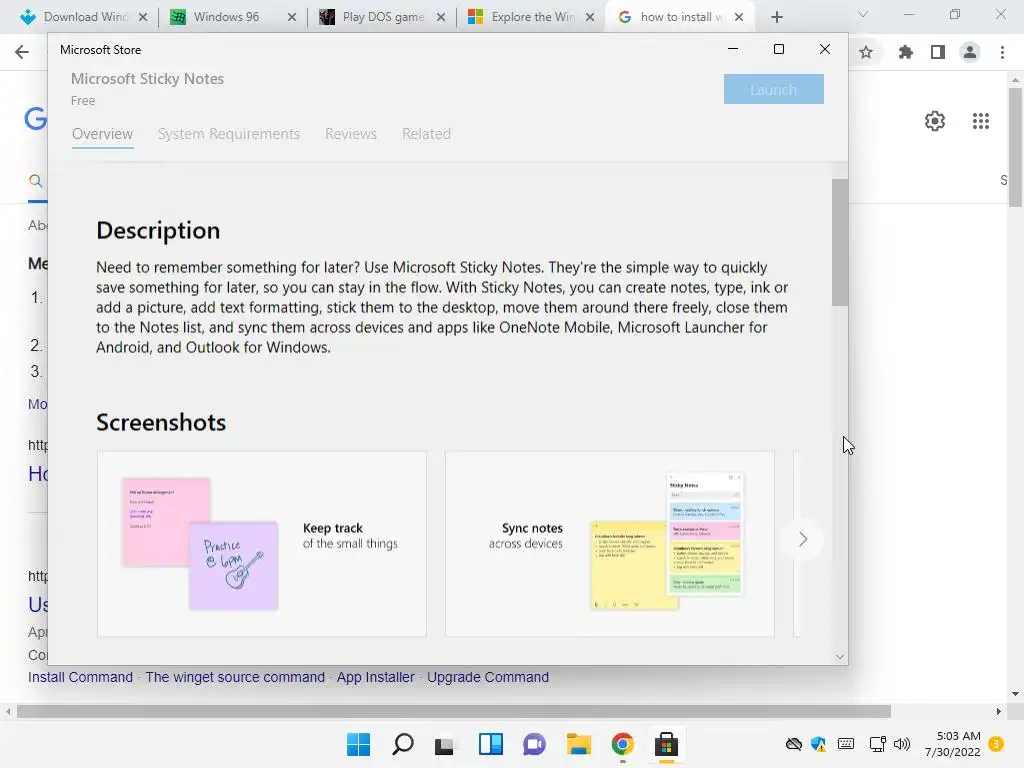The image size is (1024, 768).
Task: Open the Overview tab
Action: [x=103, y=134]
